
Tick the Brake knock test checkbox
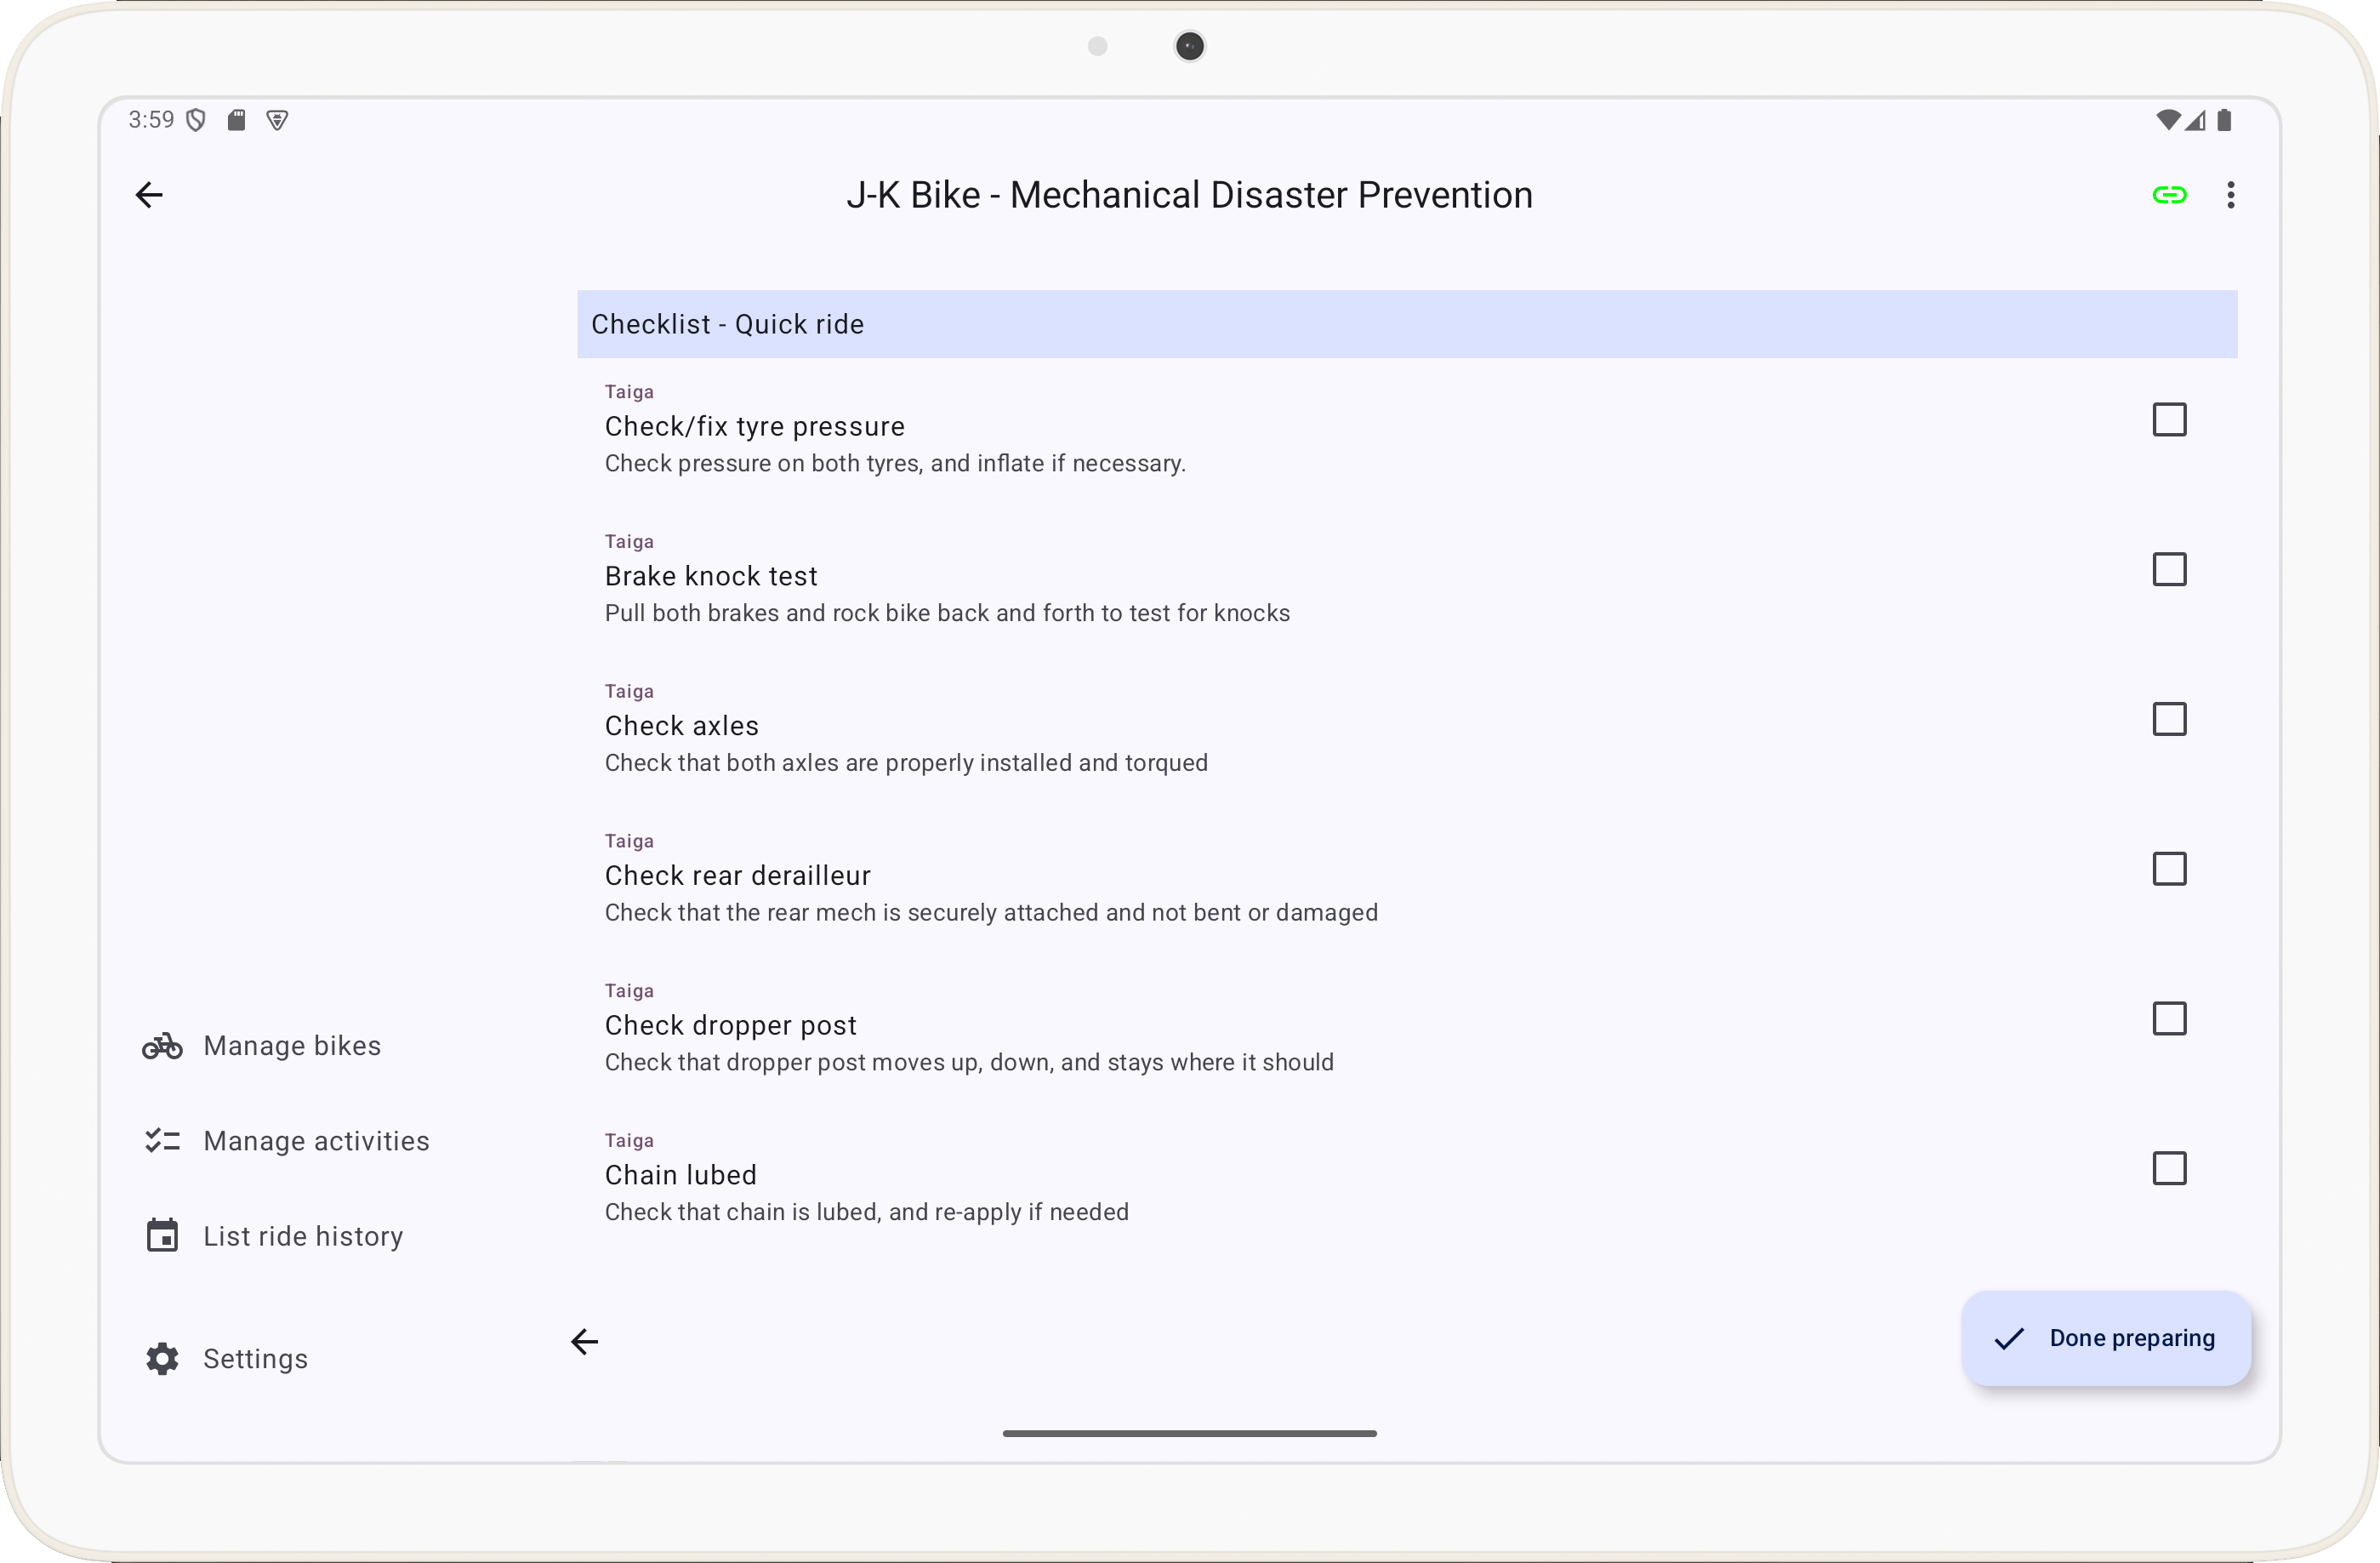2169,570
